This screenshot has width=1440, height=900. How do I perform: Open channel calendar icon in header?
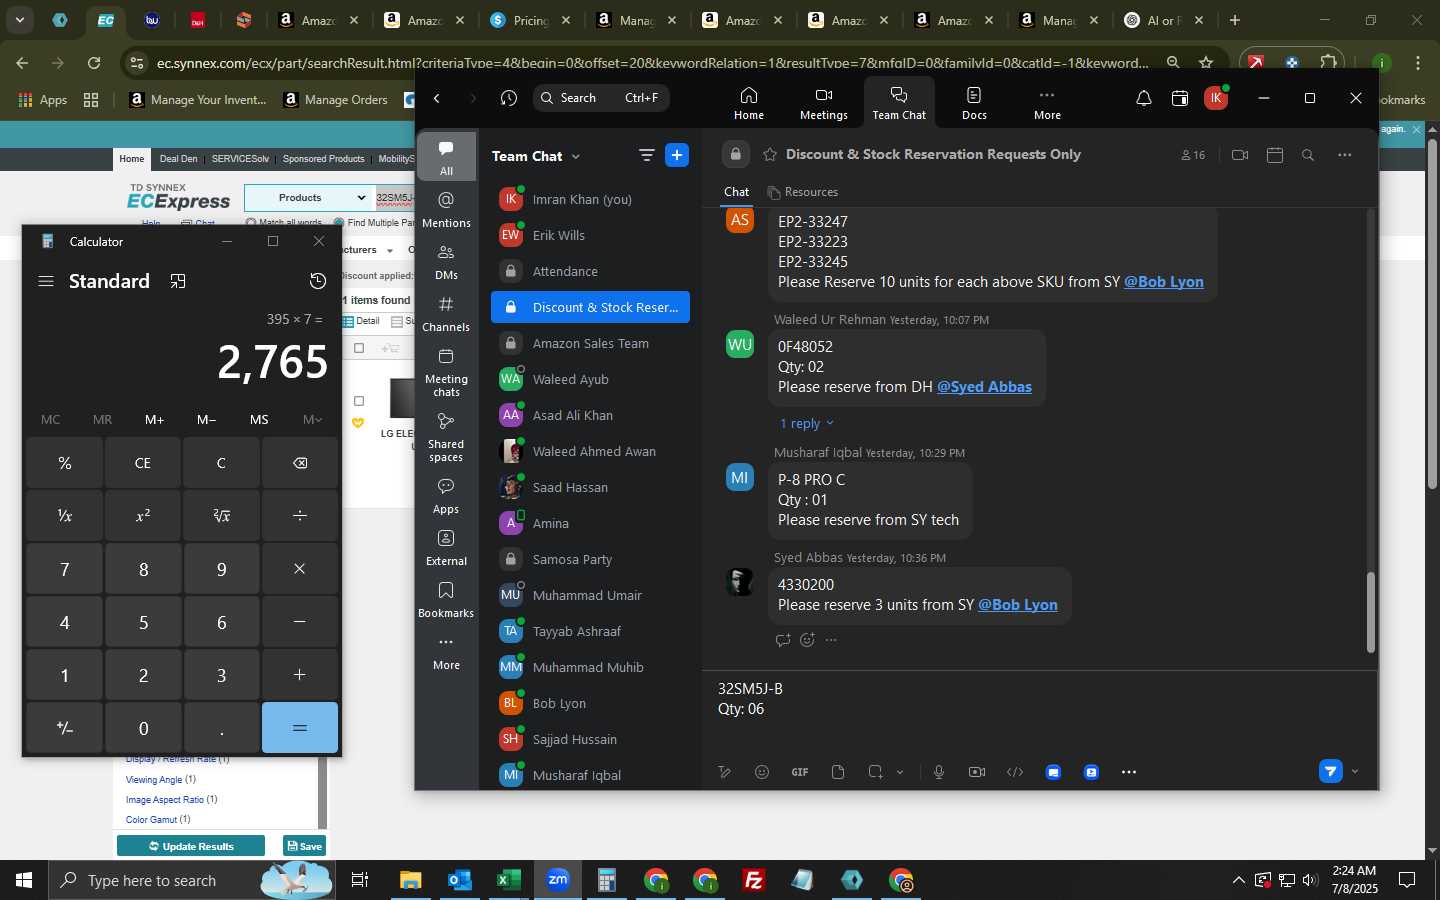(x=1274, y=155)
